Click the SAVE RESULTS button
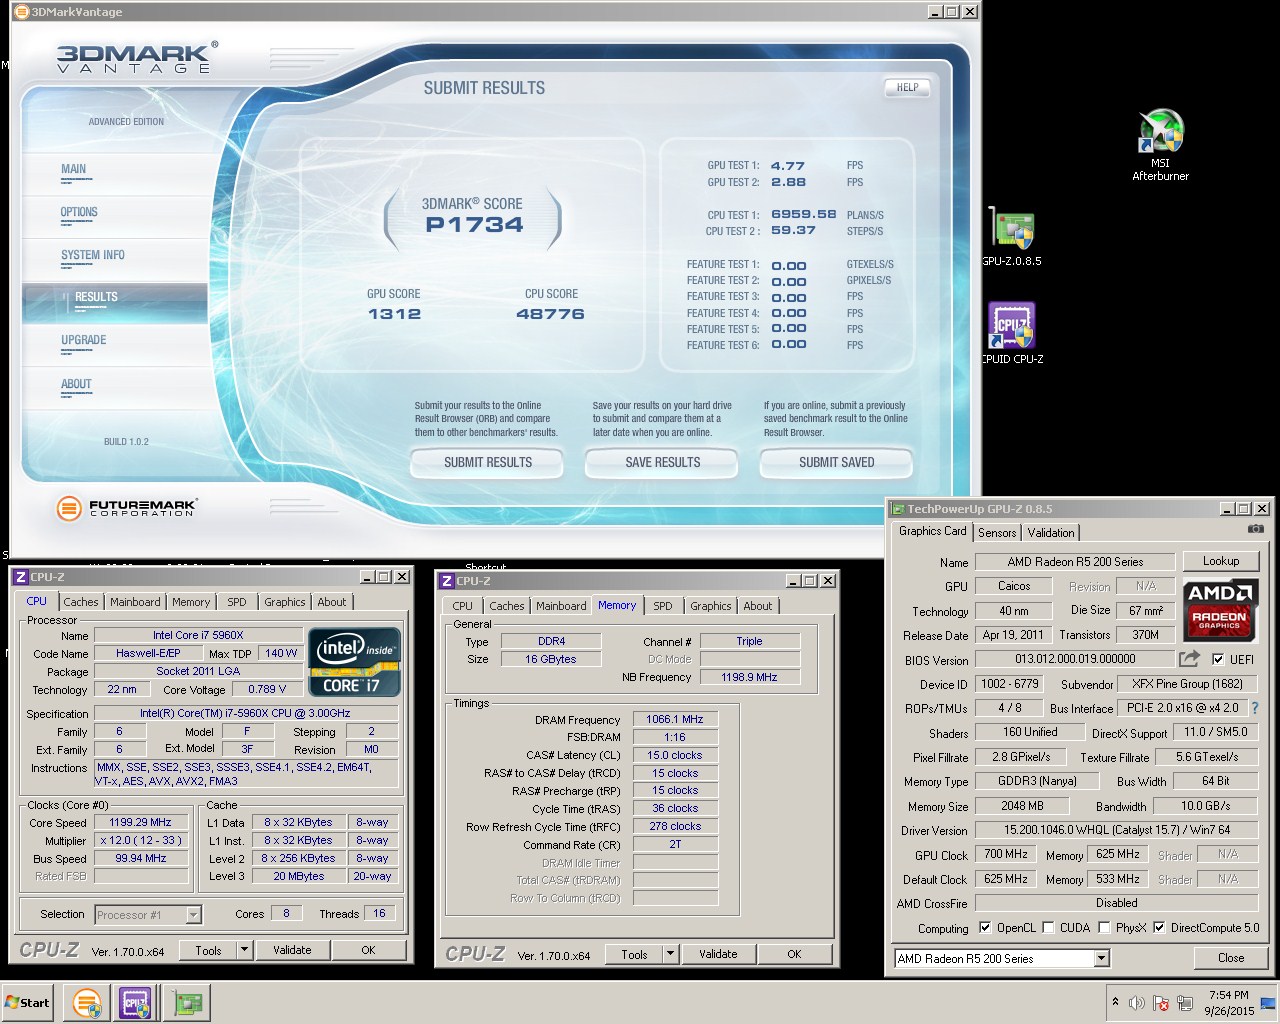Viewport: 1280px width, 1024px height. (x=662, y=462)
